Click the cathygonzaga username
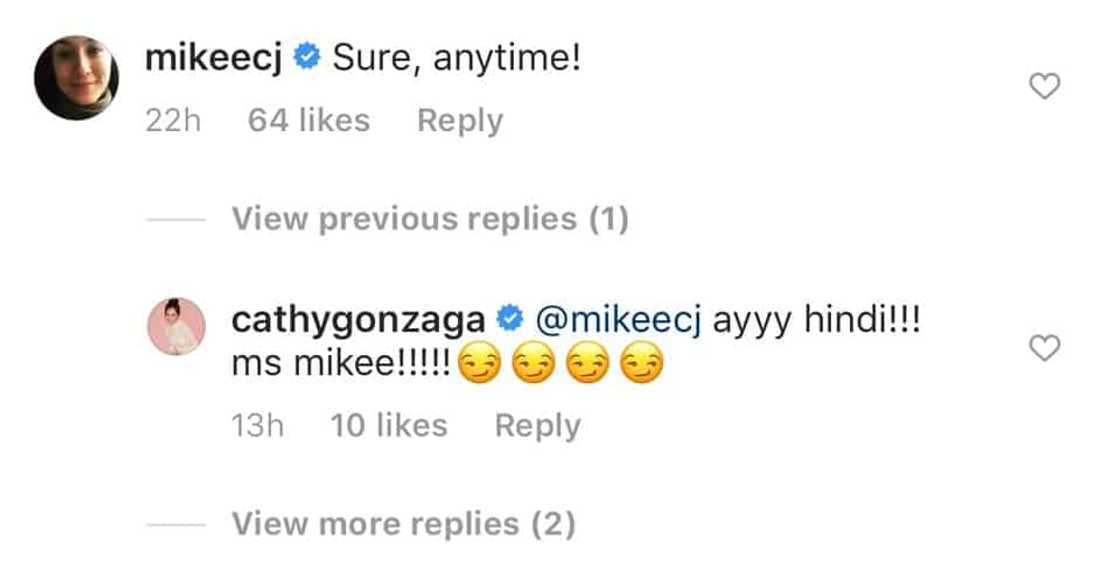1120x583 pixels. pyautogui.click(x=359, y=320)
